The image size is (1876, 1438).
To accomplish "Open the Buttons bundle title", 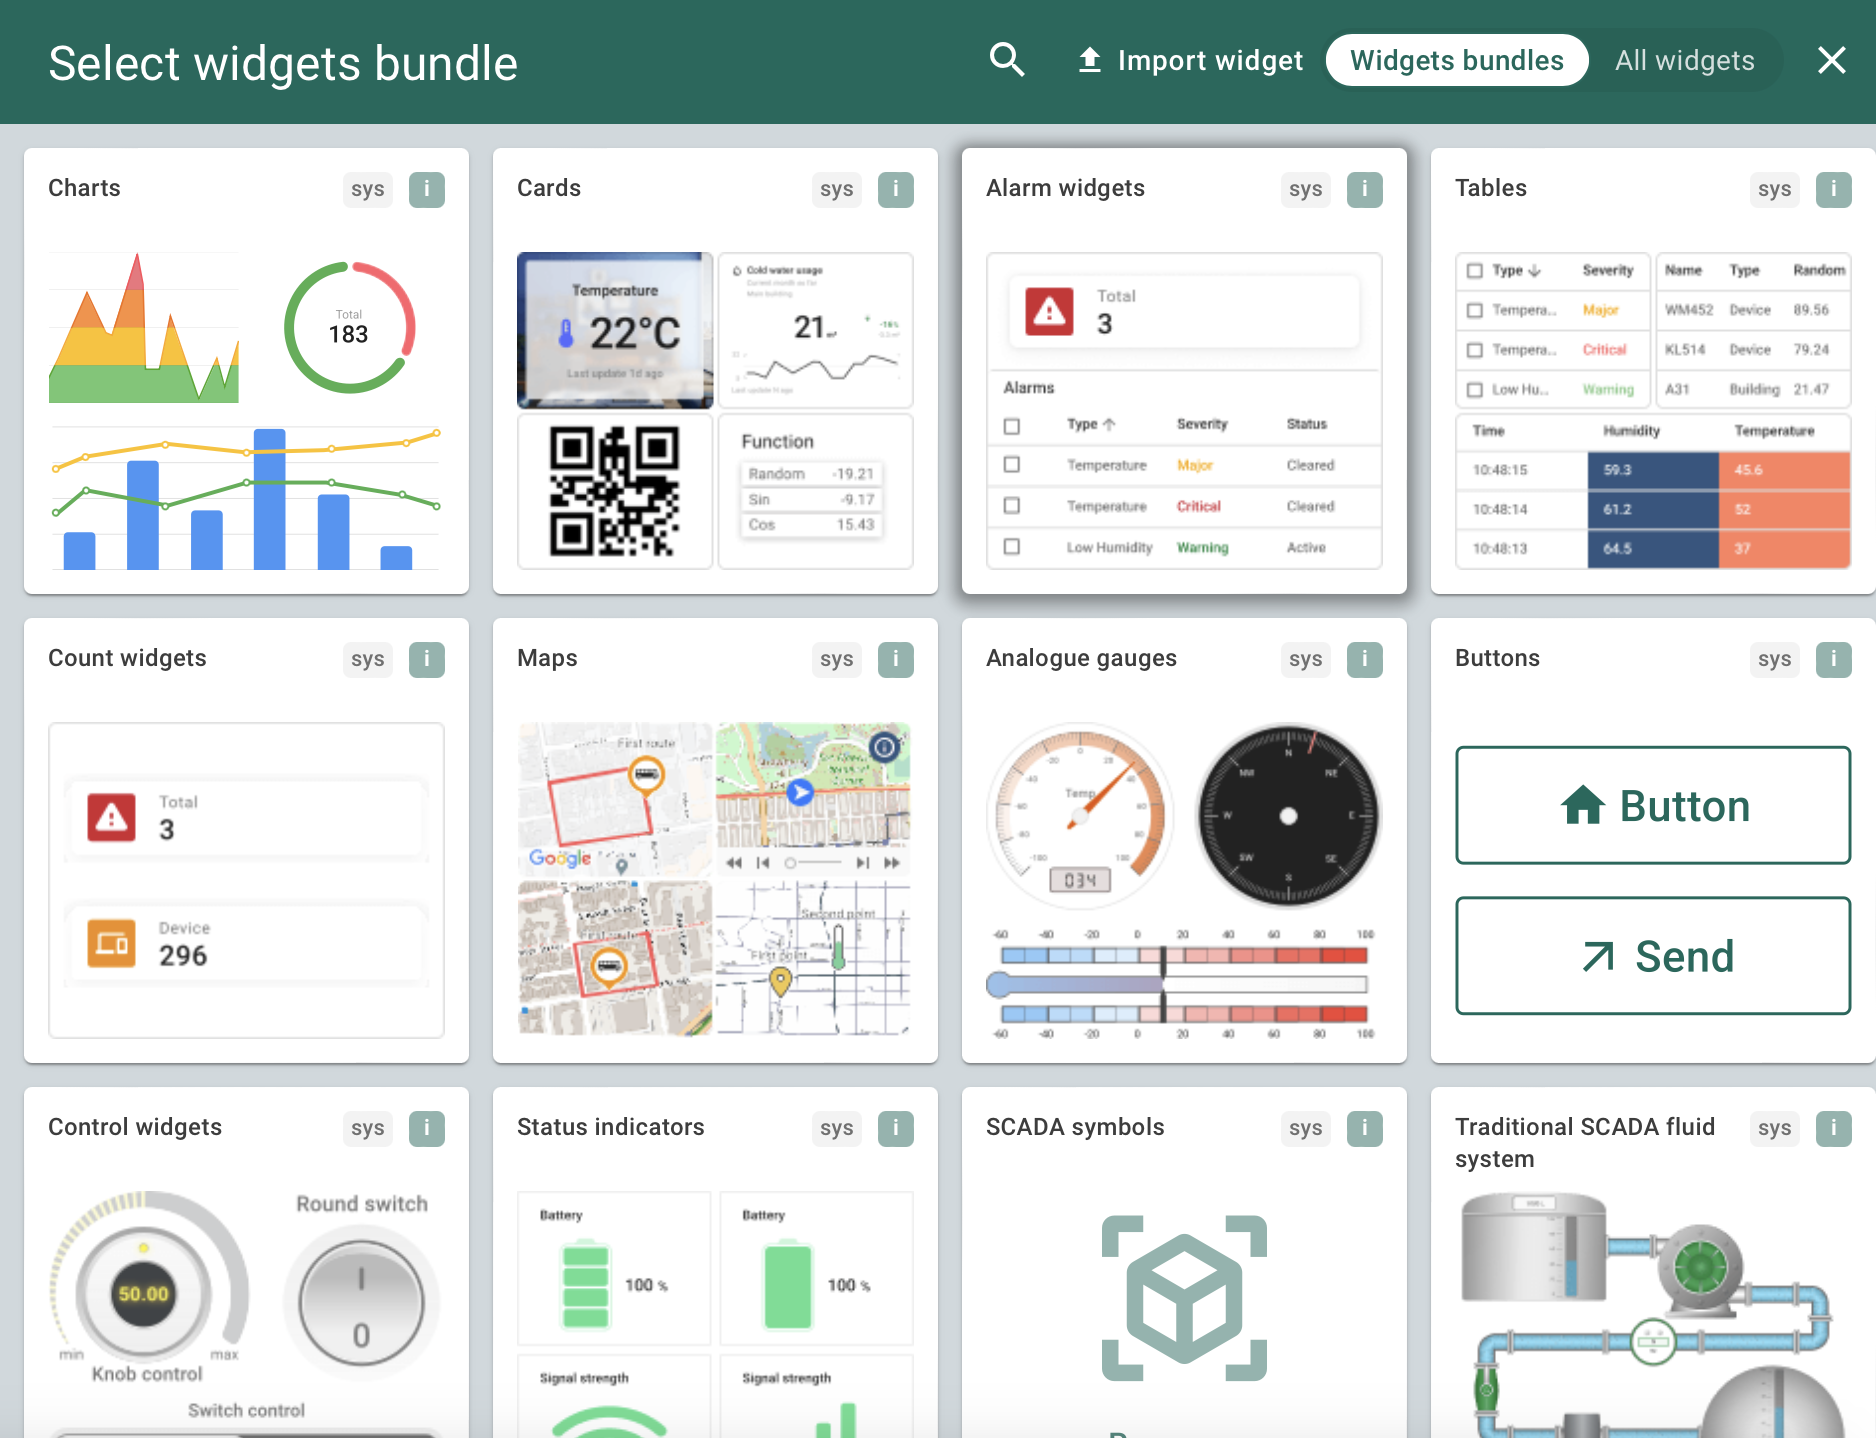I will (1497, 658).
